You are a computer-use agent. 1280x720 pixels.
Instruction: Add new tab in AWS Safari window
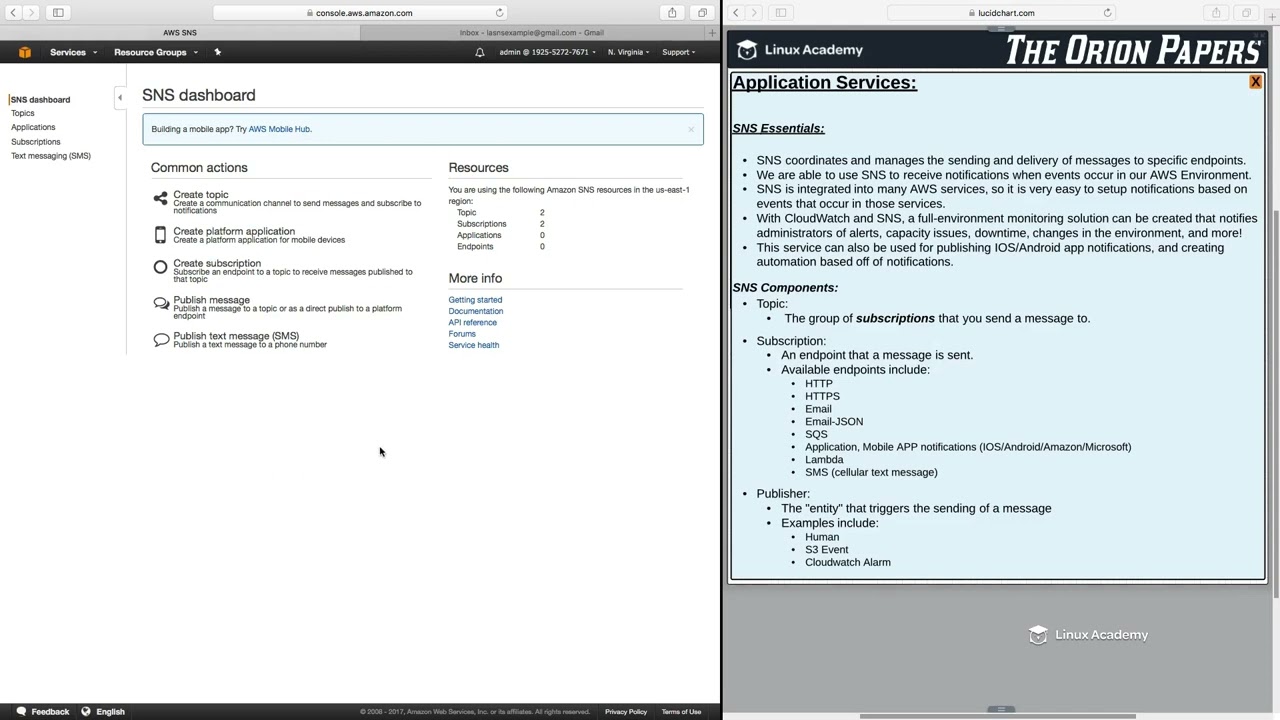712,33
